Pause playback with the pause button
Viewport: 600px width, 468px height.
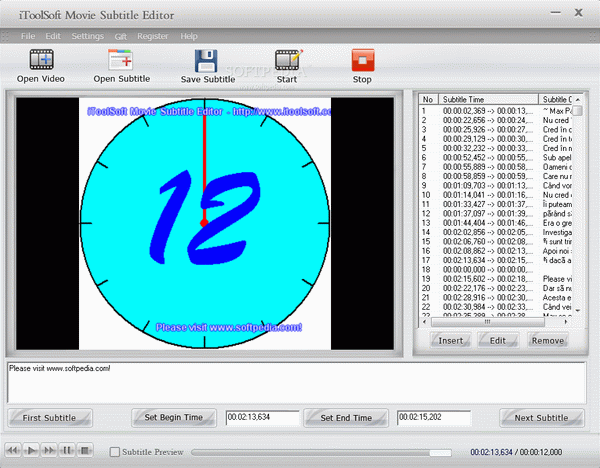click(x=67, y=450)
